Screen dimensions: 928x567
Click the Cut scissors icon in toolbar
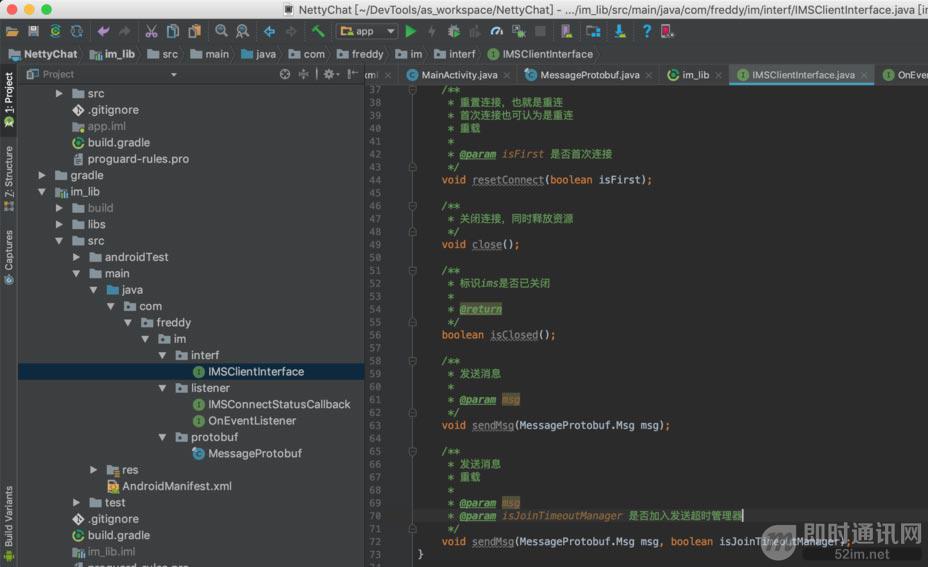pos(151,32)
